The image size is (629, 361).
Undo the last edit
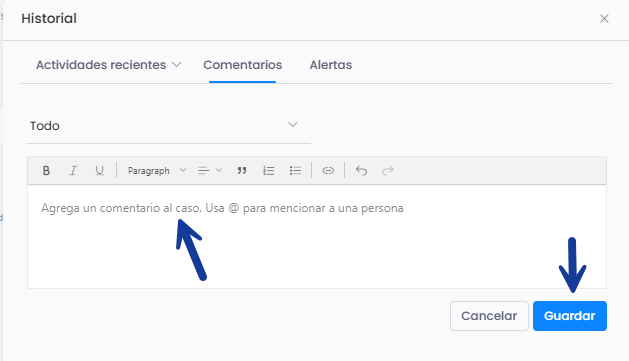(x=361, y=171)
